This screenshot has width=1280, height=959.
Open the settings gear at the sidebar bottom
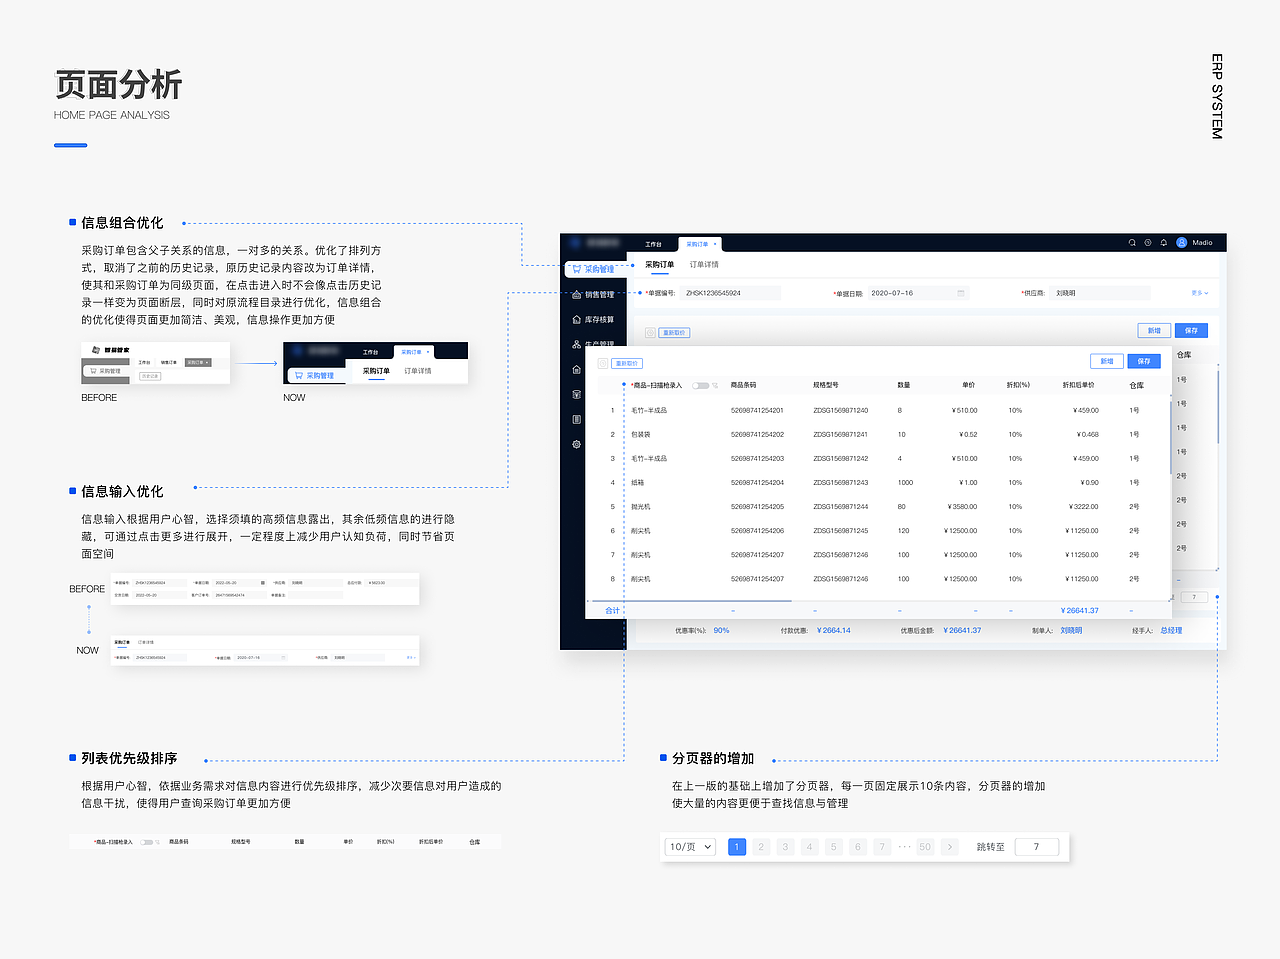pyautogui.click(x=577, y=445)
